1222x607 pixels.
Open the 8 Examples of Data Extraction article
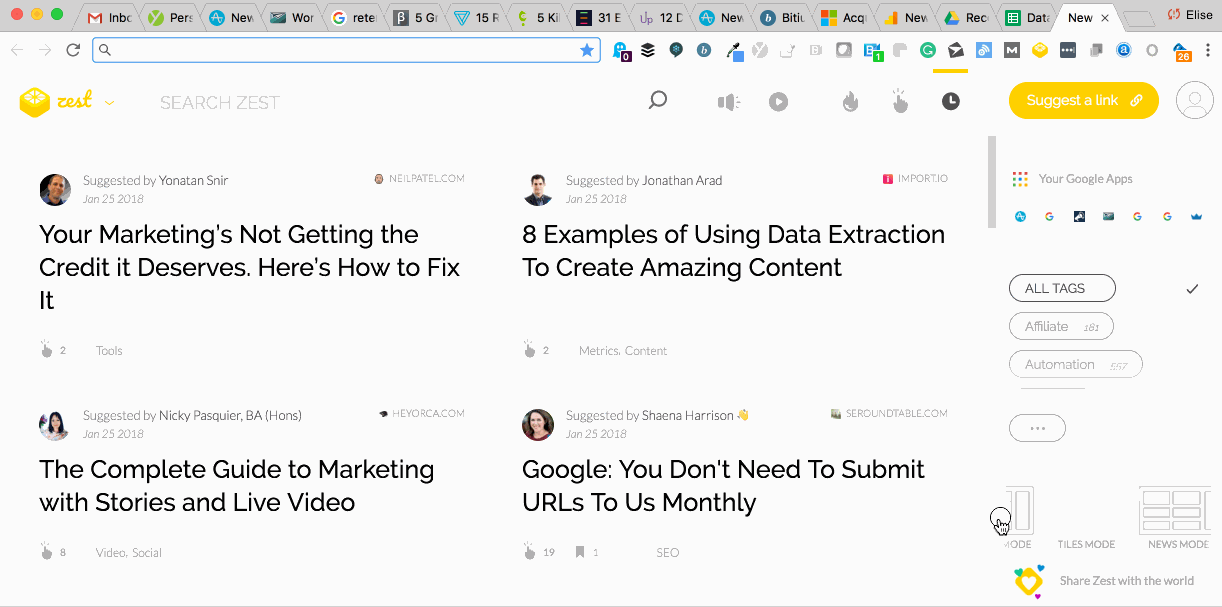click(x=733, y=251)
